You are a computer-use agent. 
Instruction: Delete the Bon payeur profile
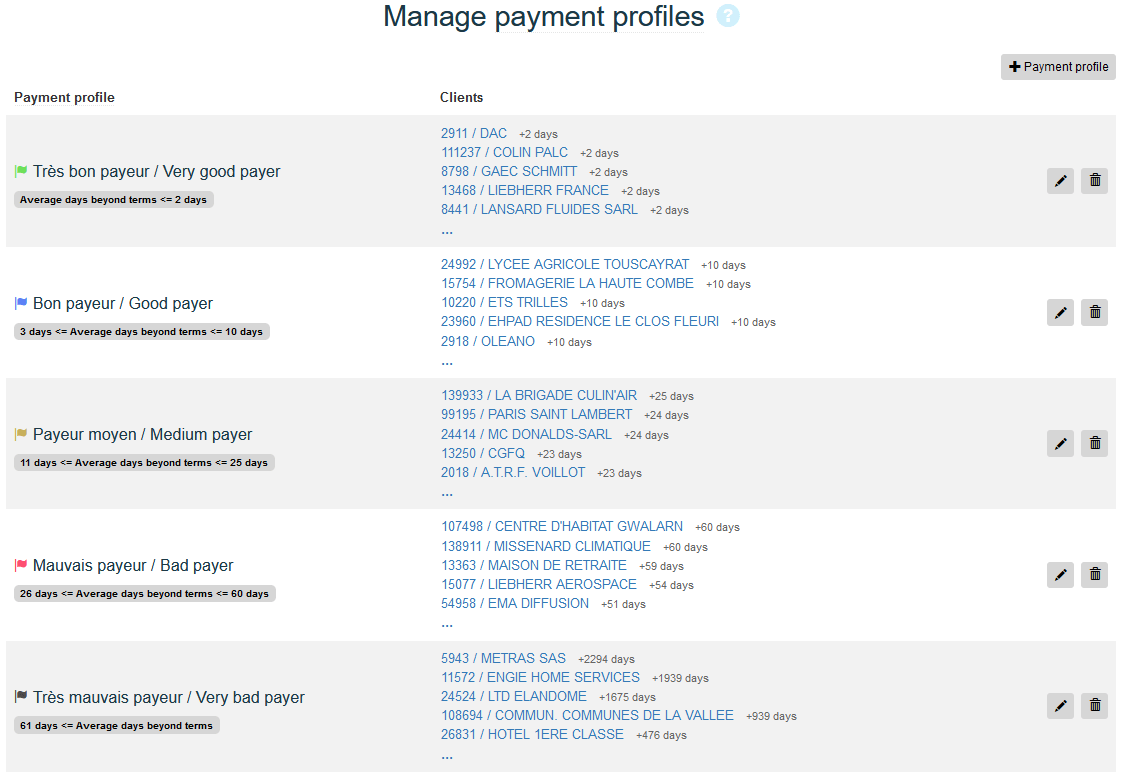pyautogui.click(x=1094, y=313)
